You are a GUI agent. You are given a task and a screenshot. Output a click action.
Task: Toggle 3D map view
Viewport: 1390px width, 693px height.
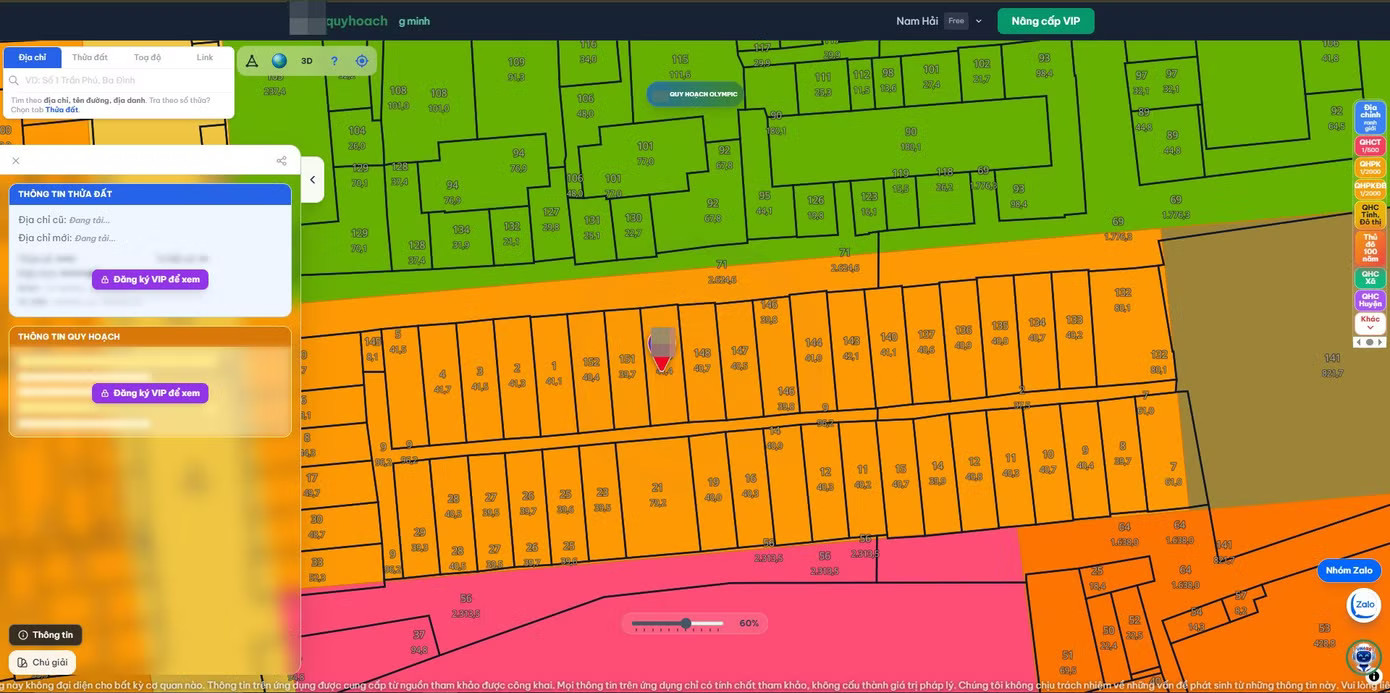point(307,61)
